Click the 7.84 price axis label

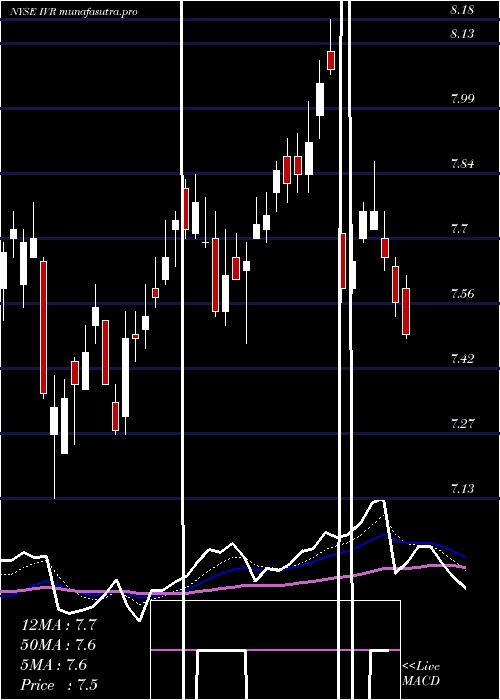click(x=462, y=163)
